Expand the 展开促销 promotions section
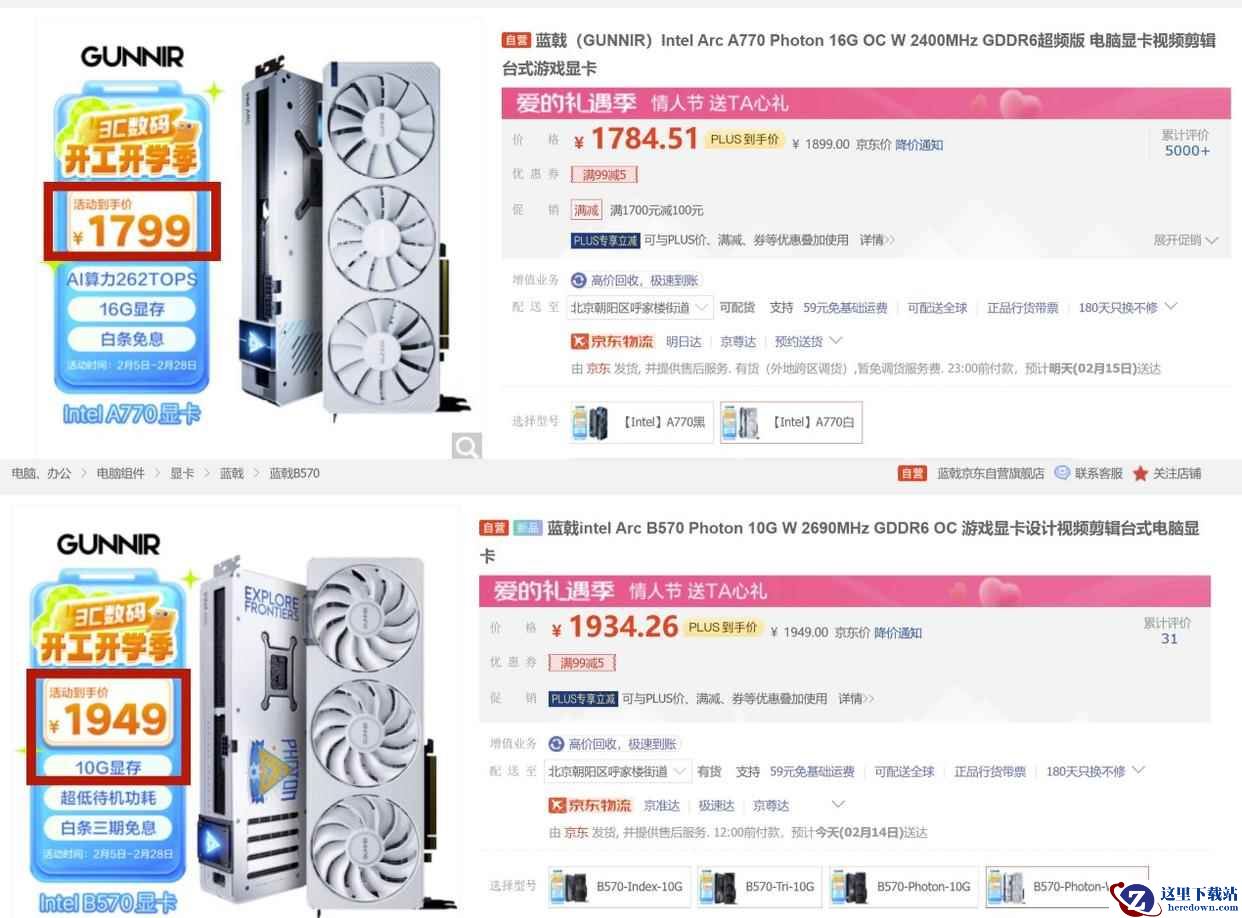The height and width of the screenshot is (918, 1242). point(1185,240)
